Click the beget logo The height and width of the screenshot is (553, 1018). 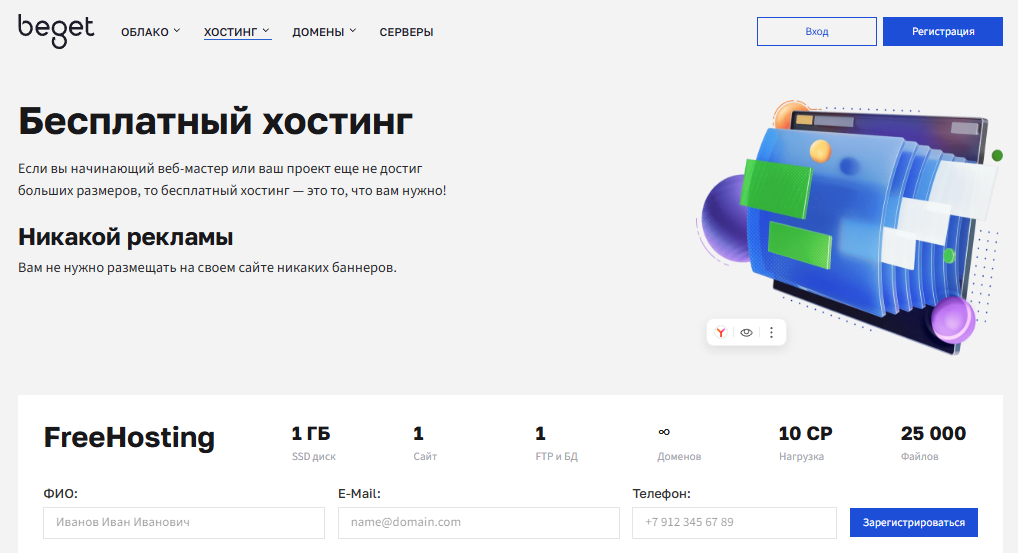pyautogui.click(x=56, y=30)
